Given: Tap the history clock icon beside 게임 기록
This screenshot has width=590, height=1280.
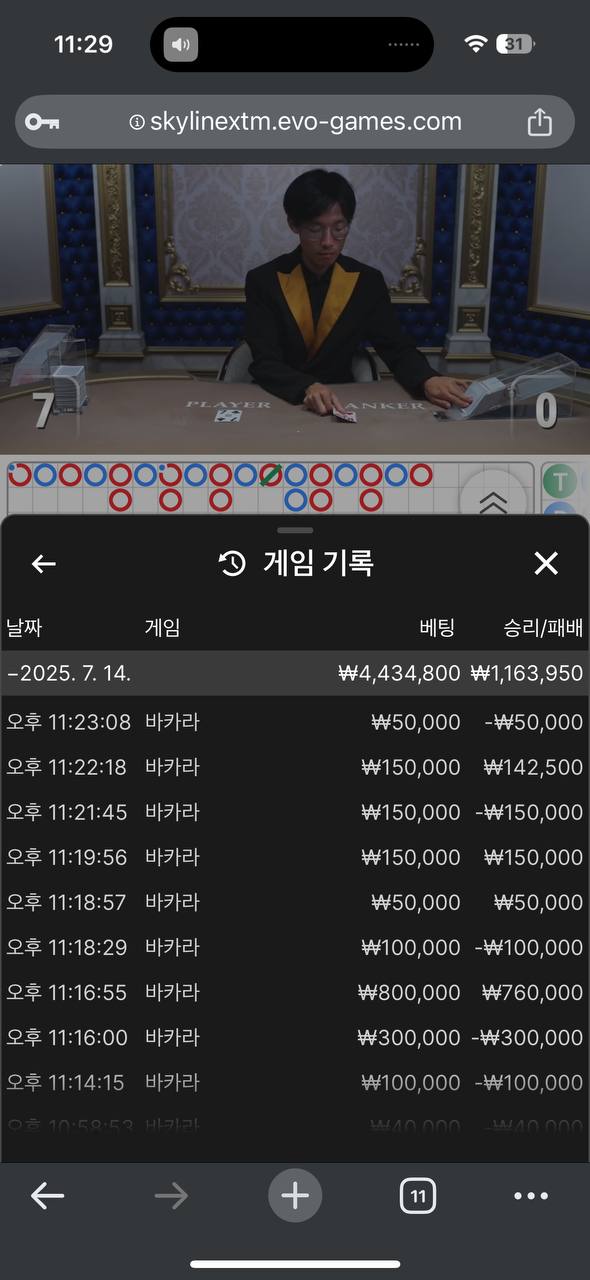Looking at the screenshot, I should point(232,564).
